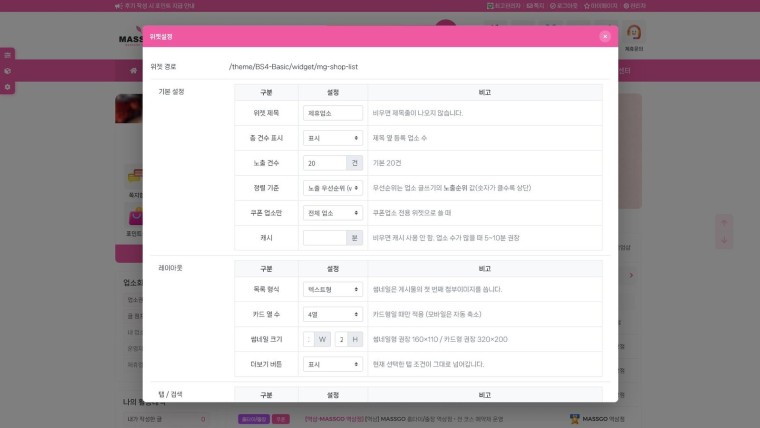Click the widget path text /theme/BS4-Basic/widget/mg-shop-list

pyautogui.click(x=293, y=67)
